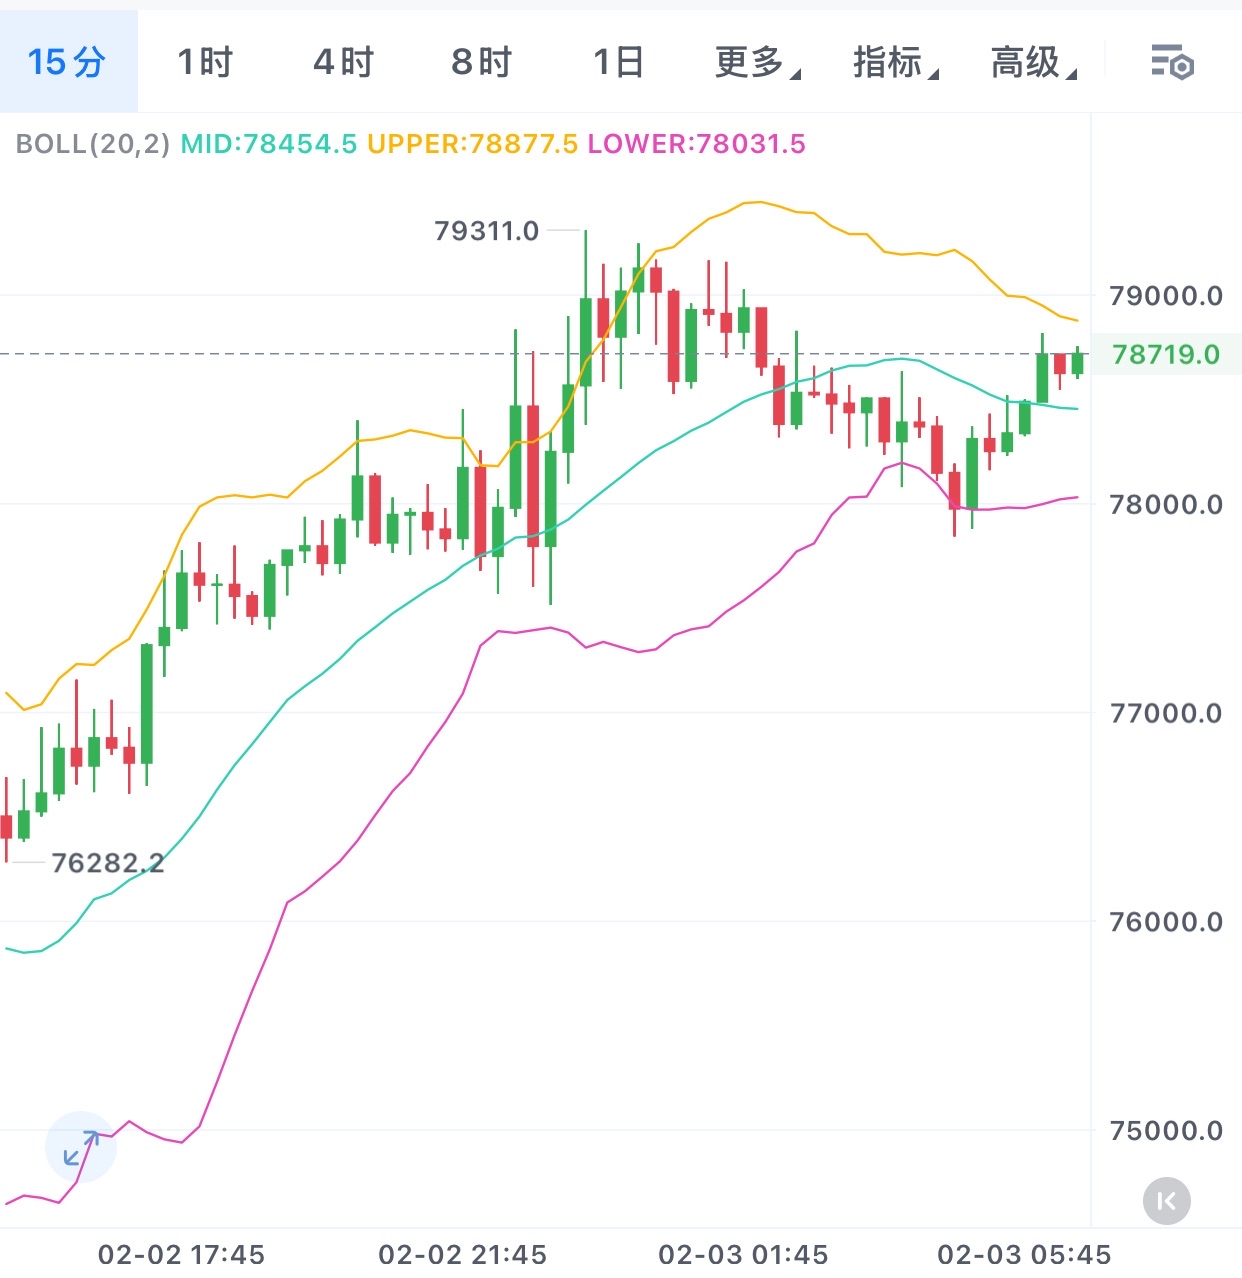Viewport: 1242px width, 1278px height.
Task: Click the current price tag 78719.0
Action: 1166,355
